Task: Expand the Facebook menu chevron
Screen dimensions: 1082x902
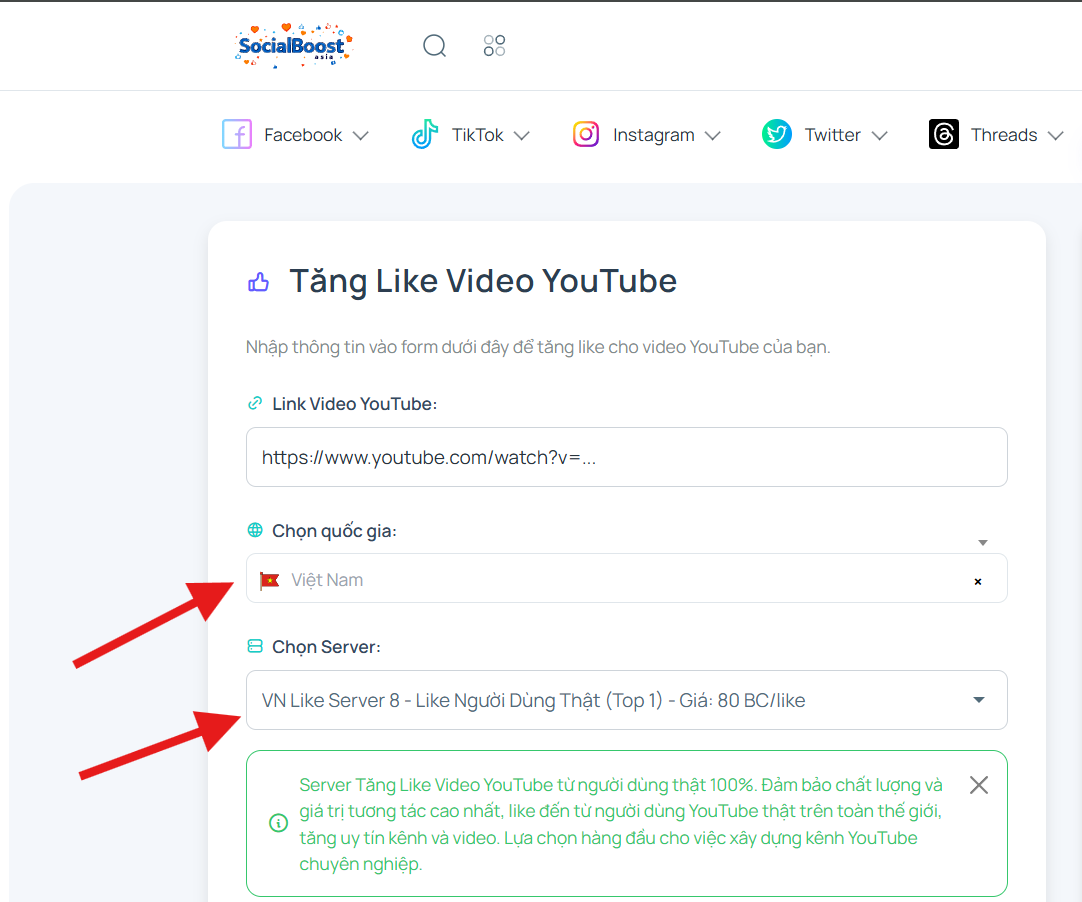Action: click(360, 135)
